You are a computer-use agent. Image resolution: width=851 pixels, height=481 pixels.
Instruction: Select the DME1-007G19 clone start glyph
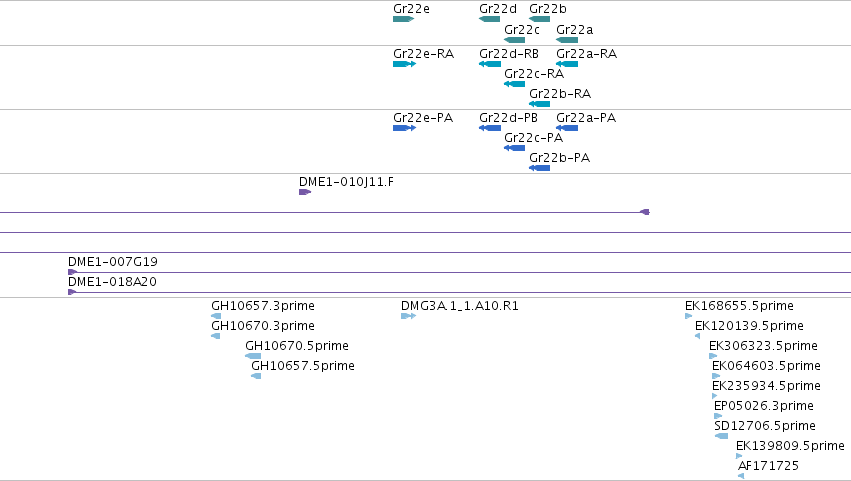coord(72,272)
